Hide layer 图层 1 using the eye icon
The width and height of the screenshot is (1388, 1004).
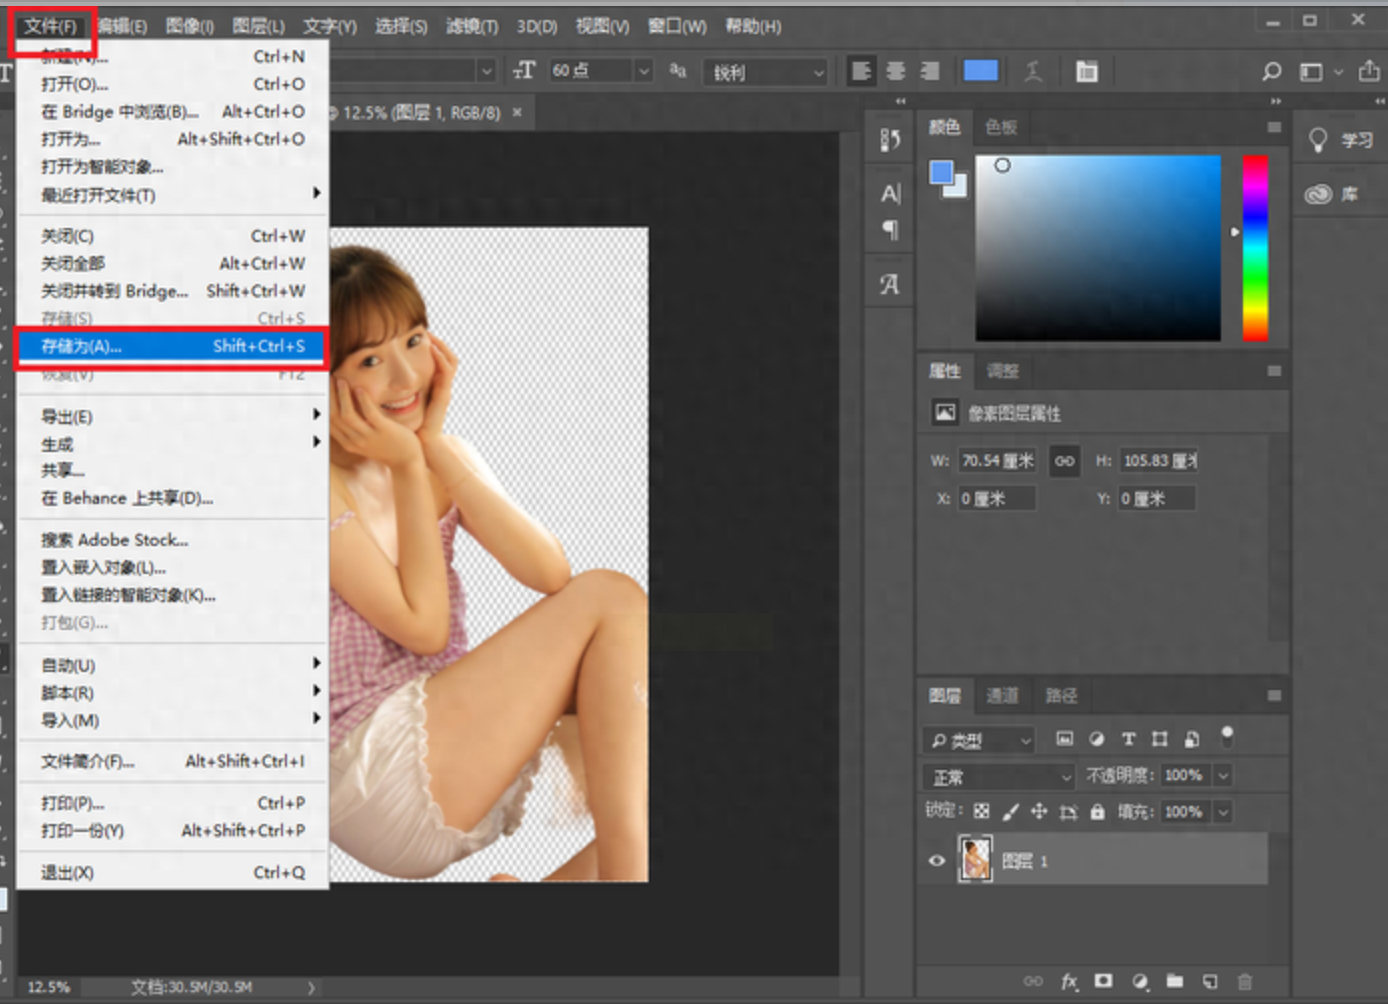[x=937, y=860]
